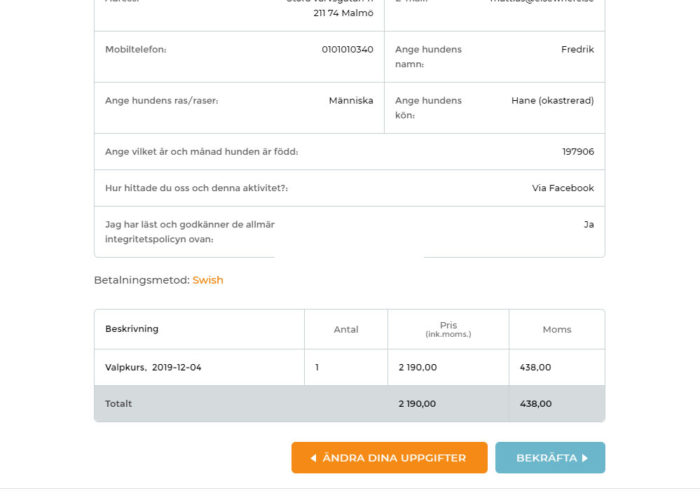This screenshot has width=700, height=500.
Task: Select the Valpkurs 2019-12-04 row description
Action: [153, 367]
